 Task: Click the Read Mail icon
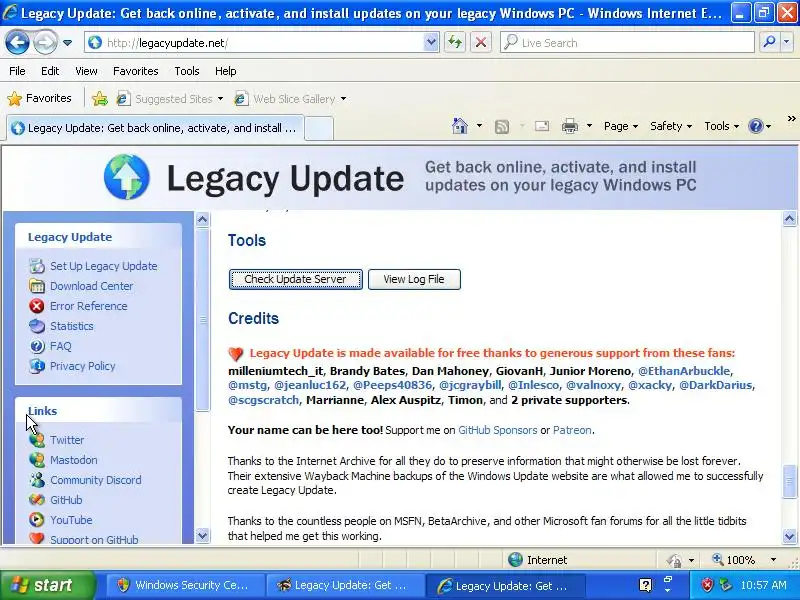pos(542,126)
